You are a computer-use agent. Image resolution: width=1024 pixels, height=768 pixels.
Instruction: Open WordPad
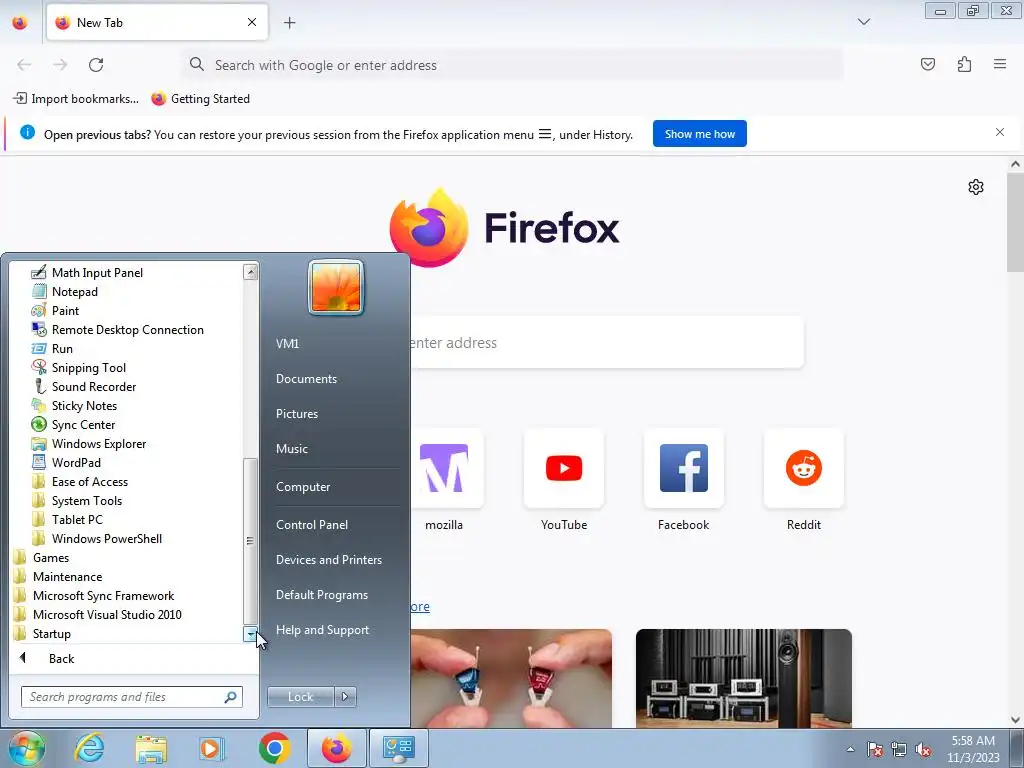click(76, 462)
